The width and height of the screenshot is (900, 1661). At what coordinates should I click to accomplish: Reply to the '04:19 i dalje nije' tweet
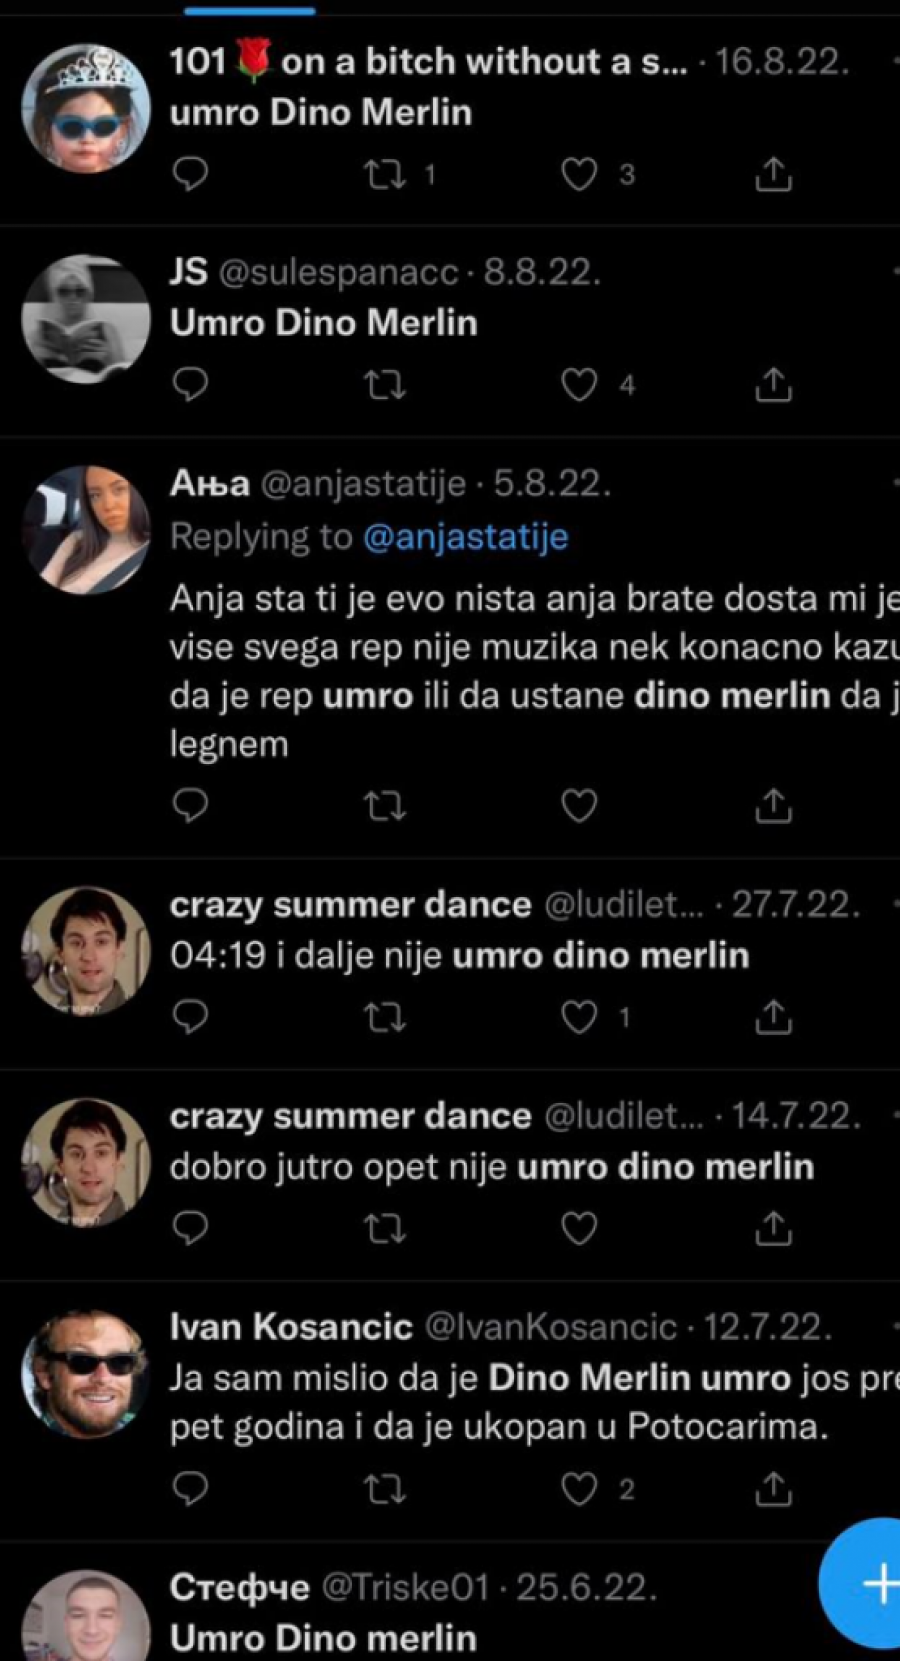tap(190, 1017)
